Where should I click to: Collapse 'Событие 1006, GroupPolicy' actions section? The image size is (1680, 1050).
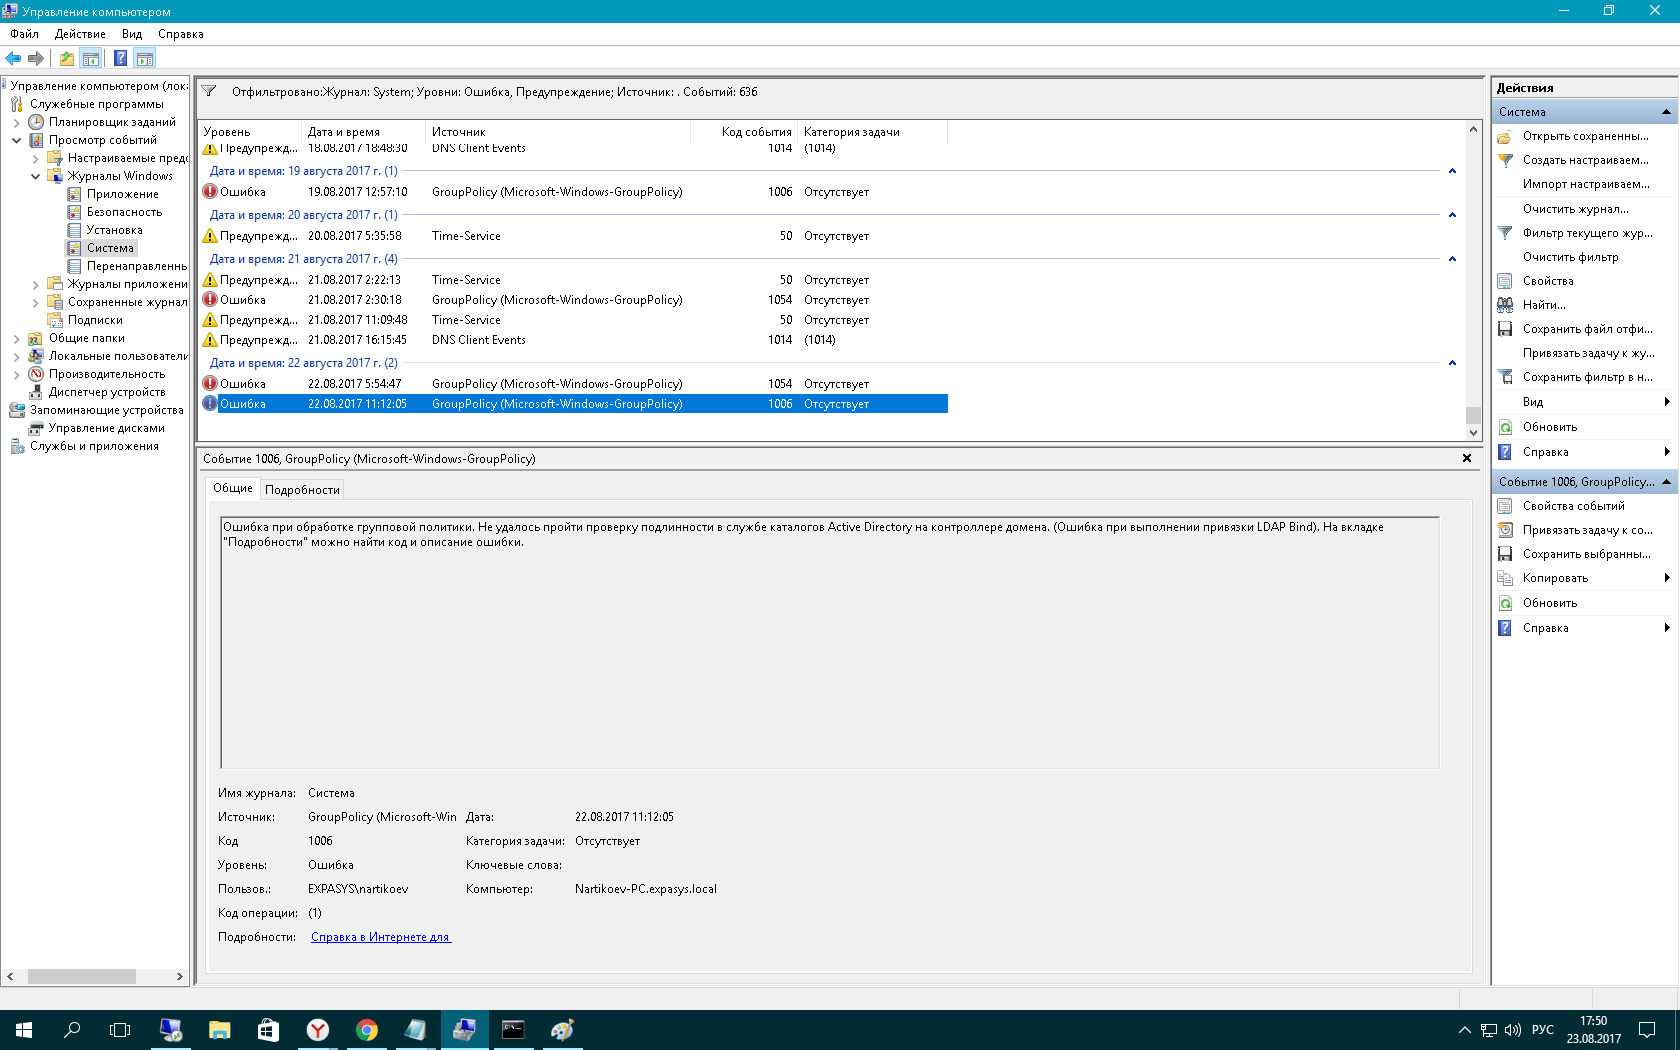pos(1666,482)
